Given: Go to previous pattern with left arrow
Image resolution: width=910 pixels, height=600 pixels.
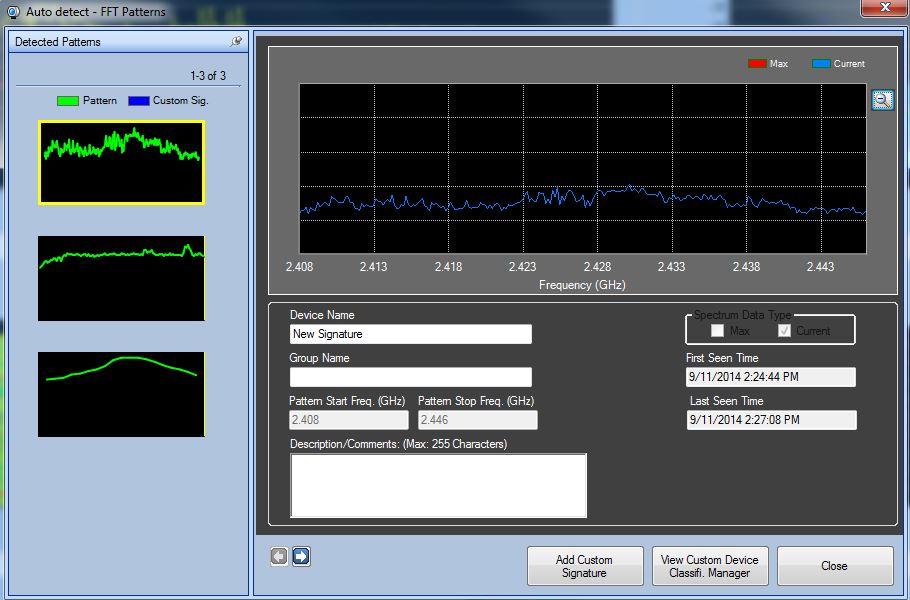Looking at the screenshot, I should point(279,557).
